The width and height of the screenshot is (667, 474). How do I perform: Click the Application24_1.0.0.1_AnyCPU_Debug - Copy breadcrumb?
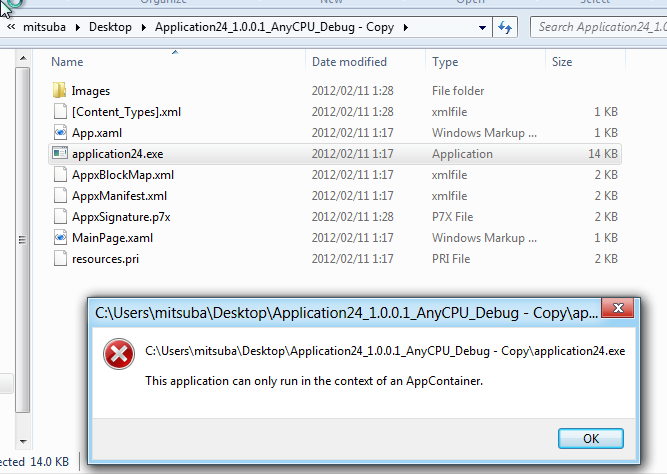(274, 27)
